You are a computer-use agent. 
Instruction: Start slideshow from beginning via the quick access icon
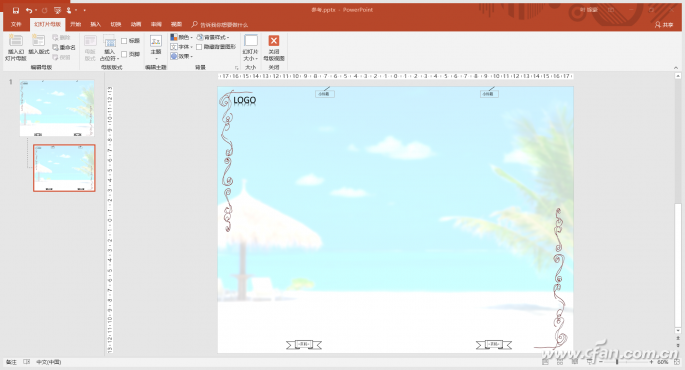pyautogui.click(x=57, y=10)
